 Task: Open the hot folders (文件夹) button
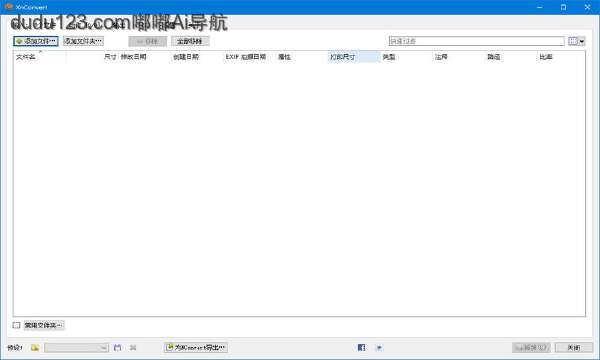pyautogui.click(x=44, y=325)
